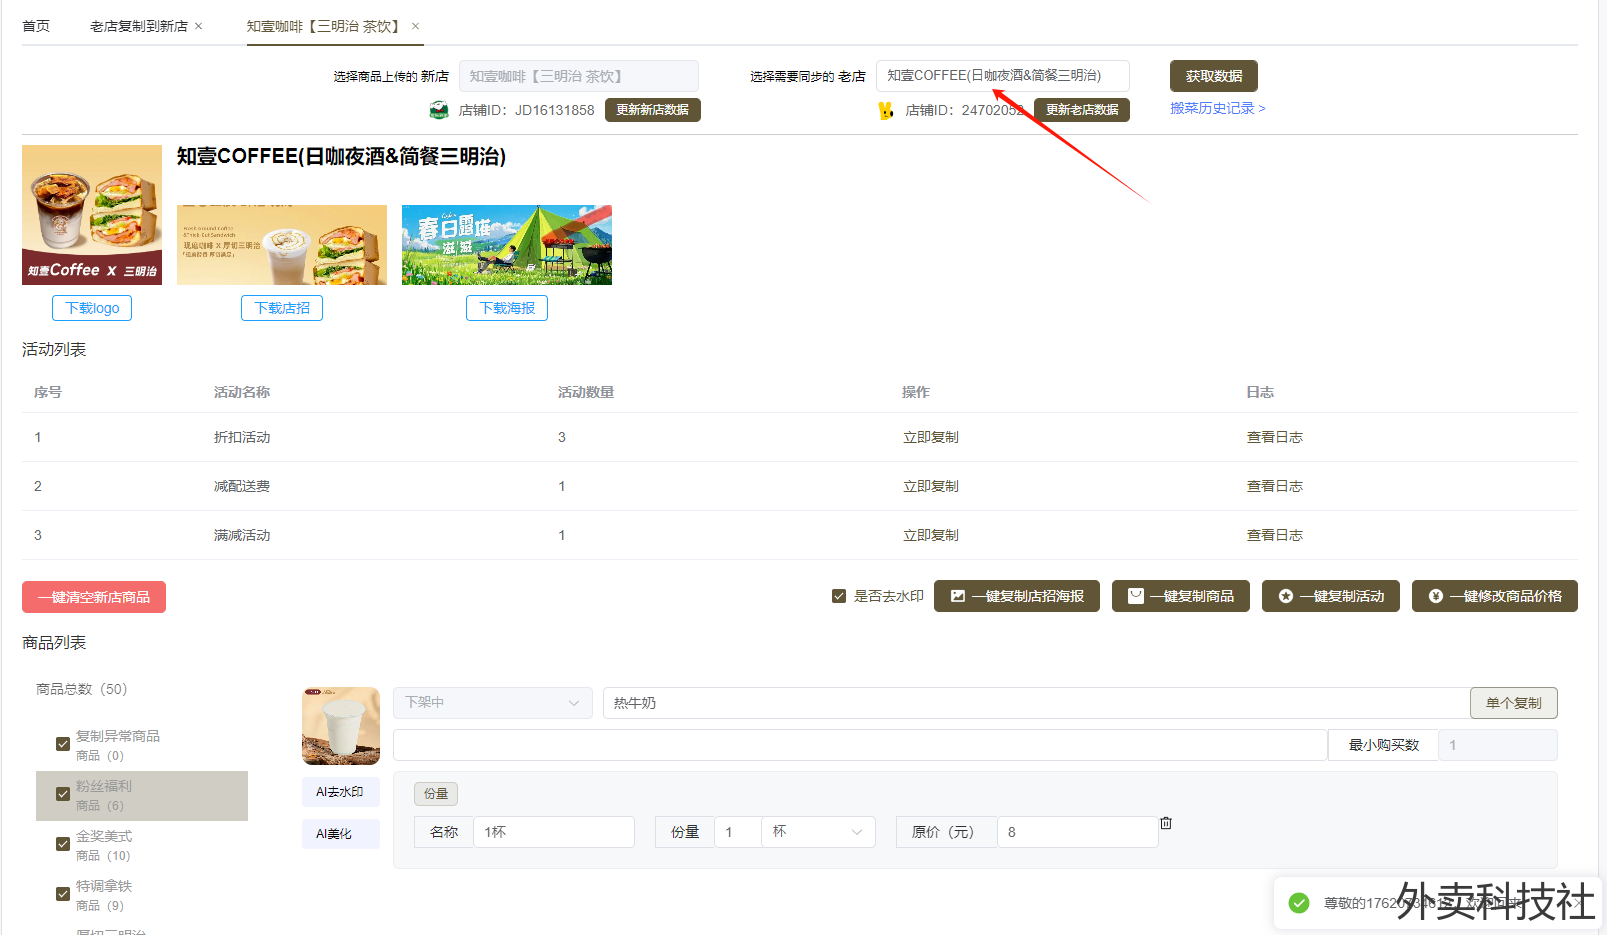Uncheck the 粉丝福利 category checkbox
This screenshot has width=1607, height=935.
pos(63,794)
